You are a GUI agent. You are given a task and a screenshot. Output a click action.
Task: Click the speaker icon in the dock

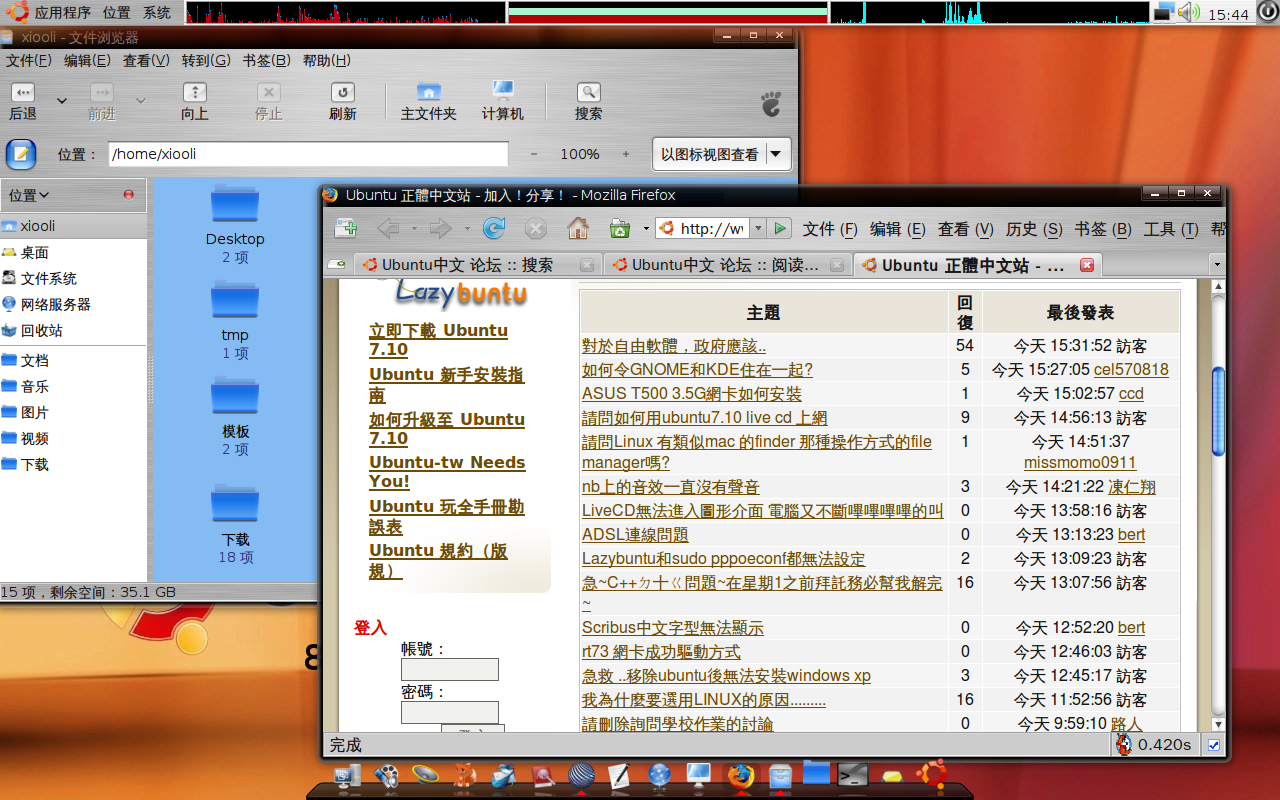click(424, 774)
